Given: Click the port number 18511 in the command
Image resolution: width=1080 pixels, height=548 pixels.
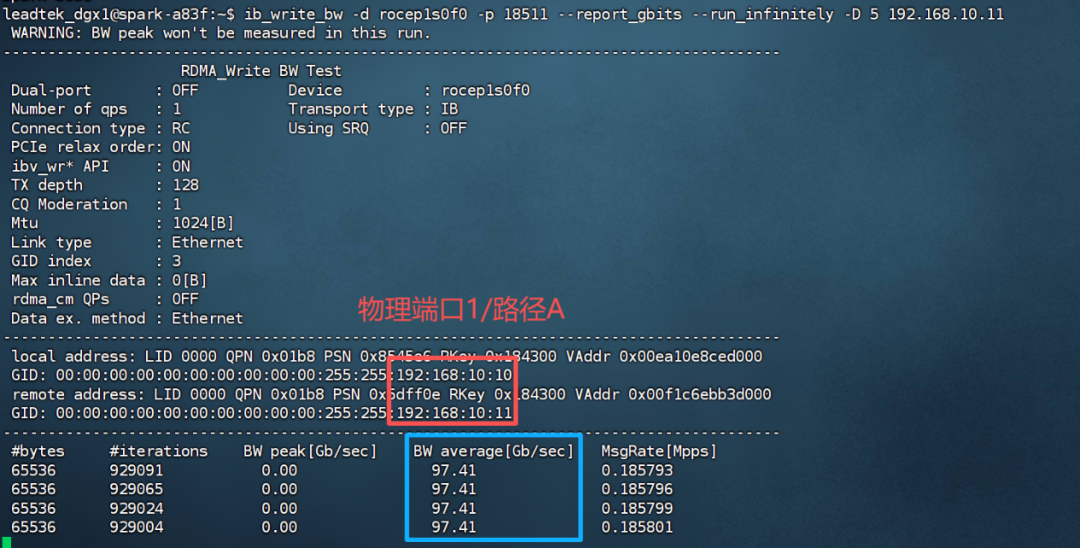Looking at the screenshot, I should click(x=526, y=14).
